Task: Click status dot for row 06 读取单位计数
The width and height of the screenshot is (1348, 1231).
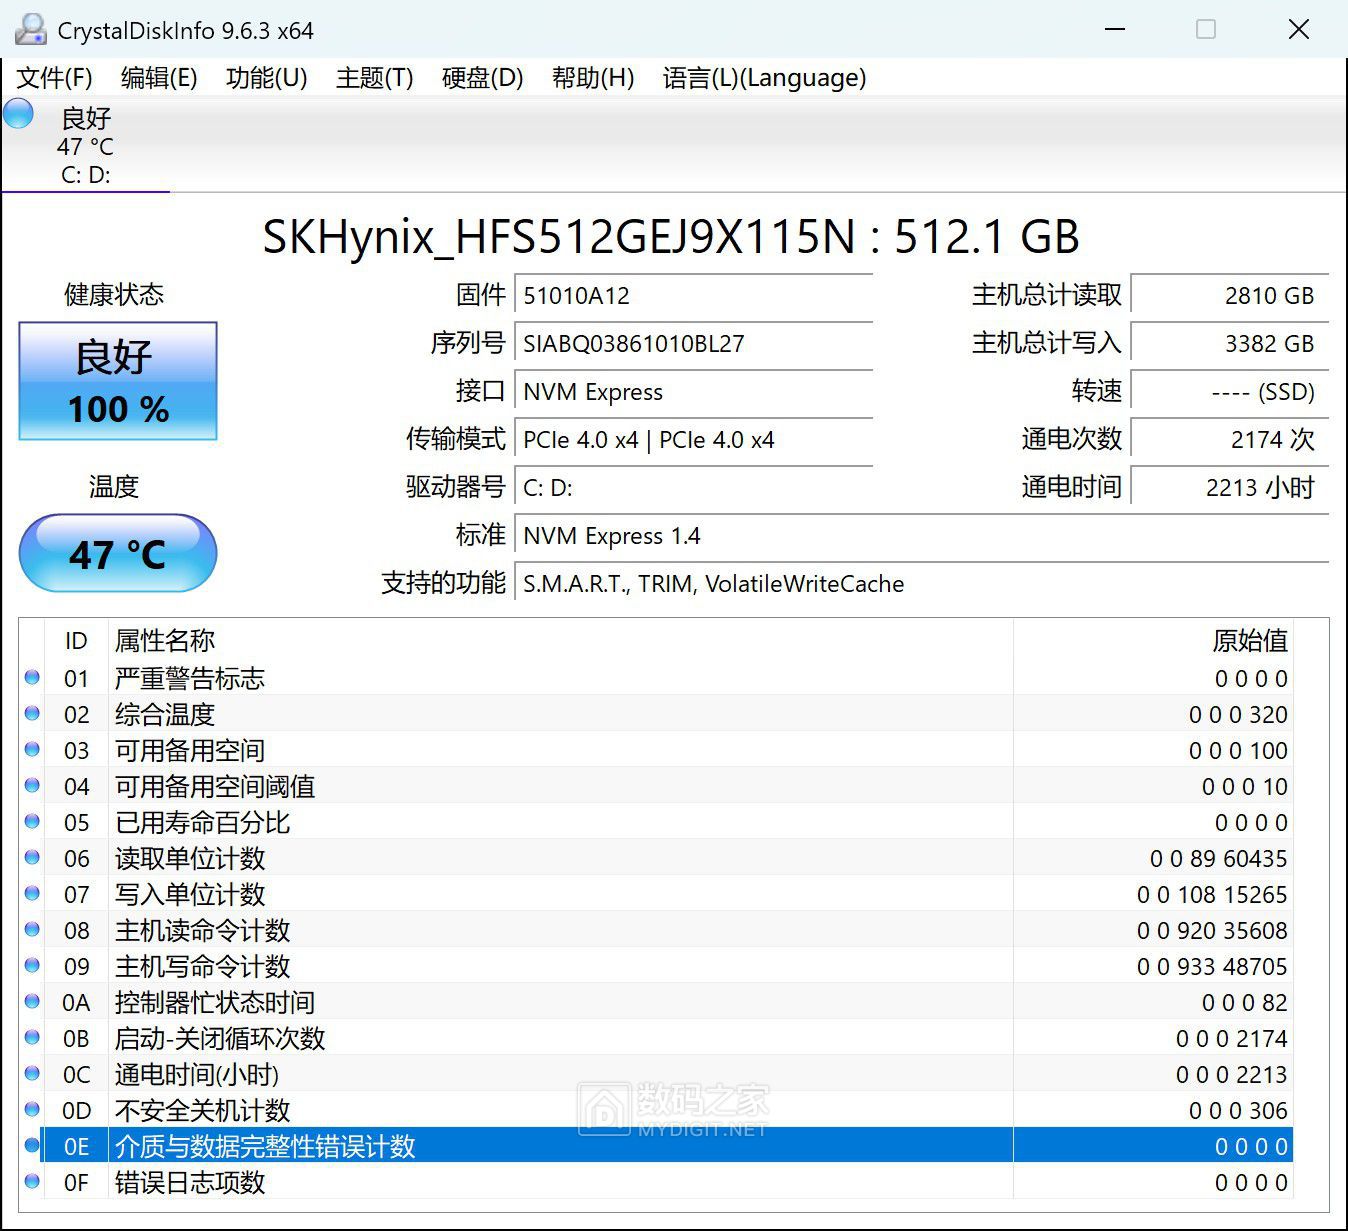Action: tap(32, 857)
